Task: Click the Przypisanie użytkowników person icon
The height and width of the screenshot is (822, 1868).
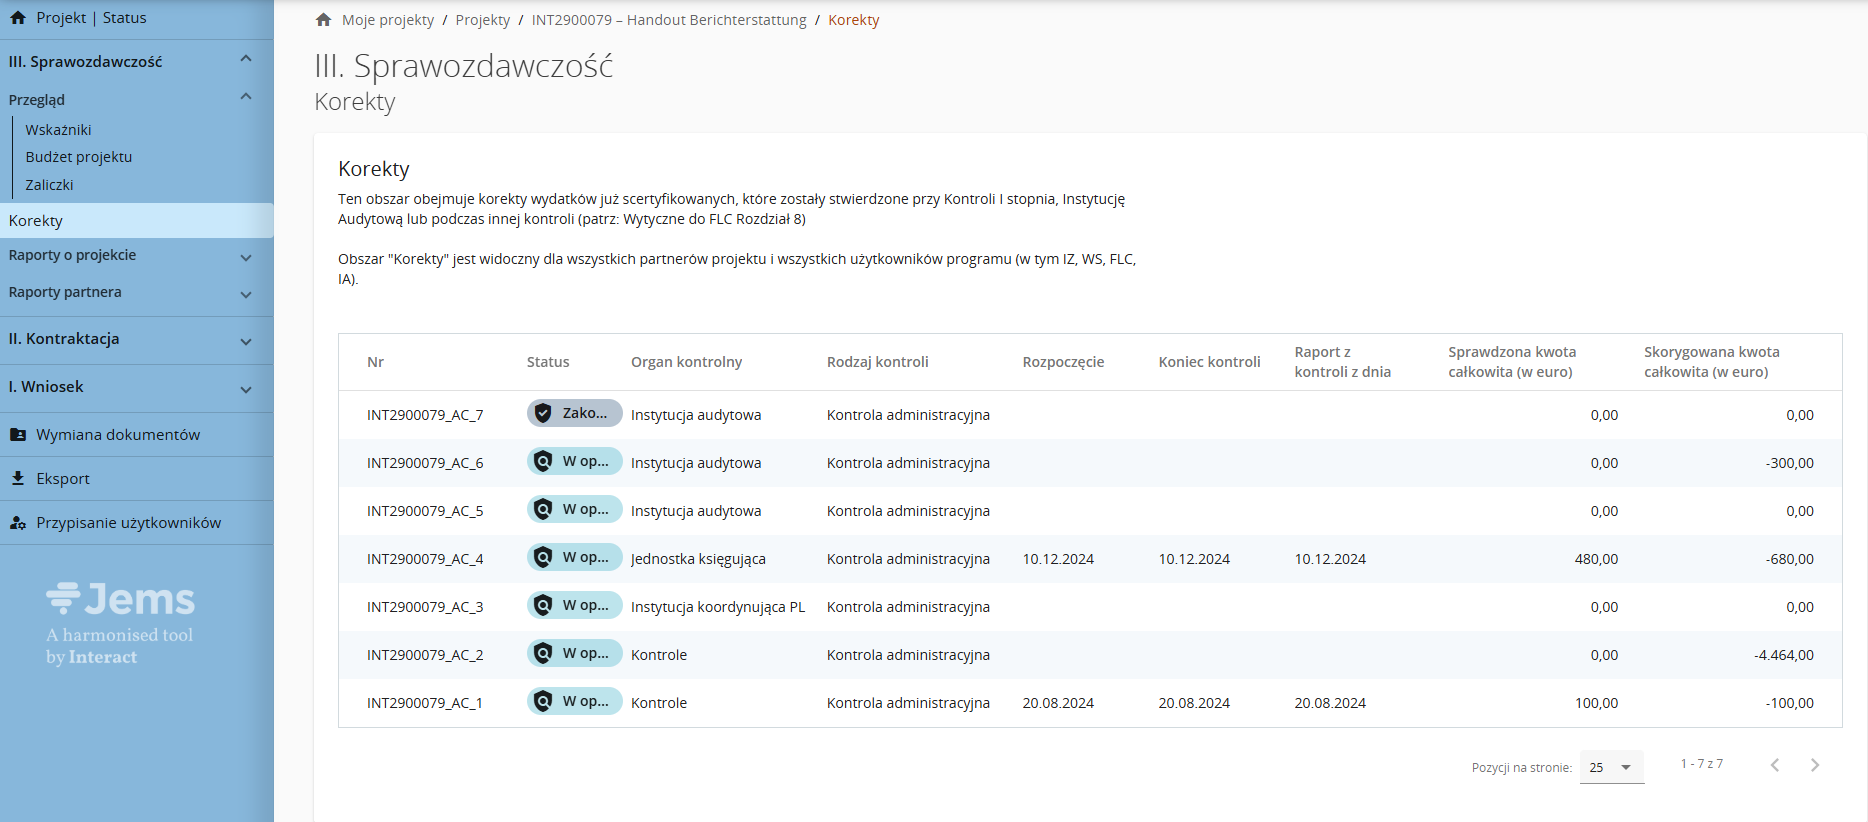Action: click(x=18, y=523)
